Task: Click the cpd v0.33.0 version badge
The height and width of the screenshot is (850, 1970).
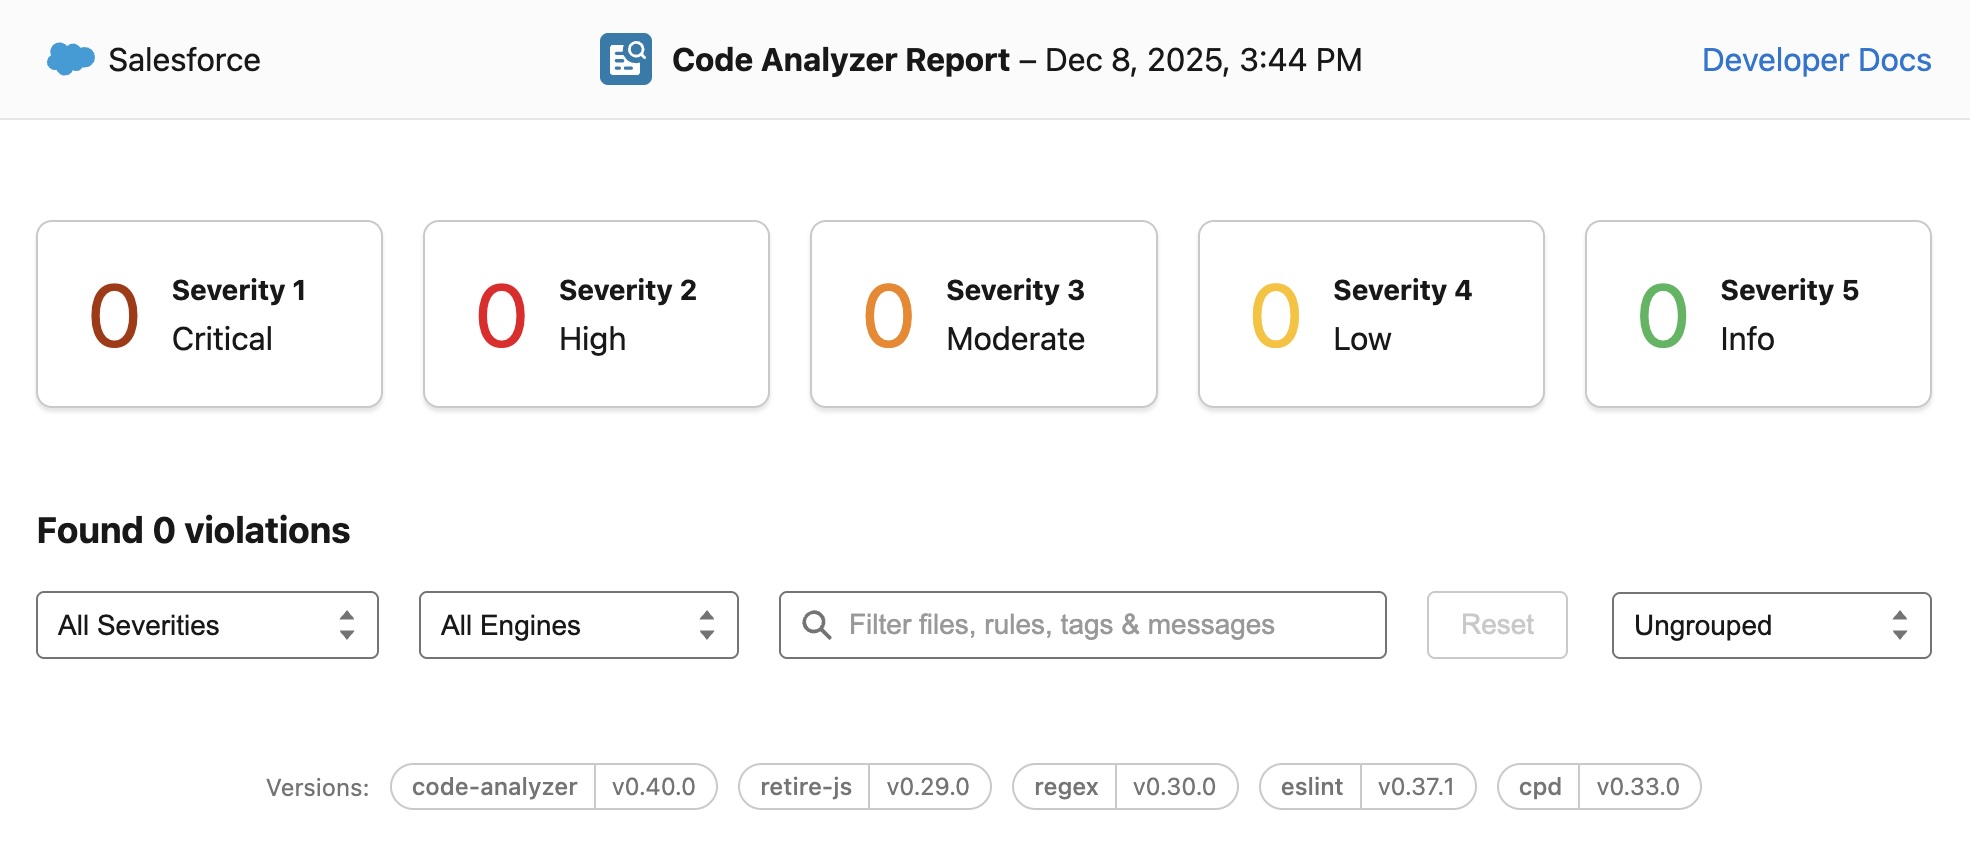Action: point(1599,787)
